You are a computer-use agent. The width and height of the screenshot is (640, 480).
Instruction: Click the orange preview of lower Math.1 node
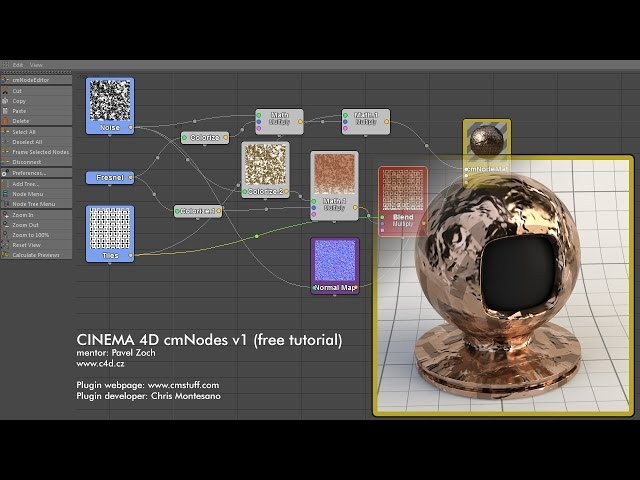point(335,174)
